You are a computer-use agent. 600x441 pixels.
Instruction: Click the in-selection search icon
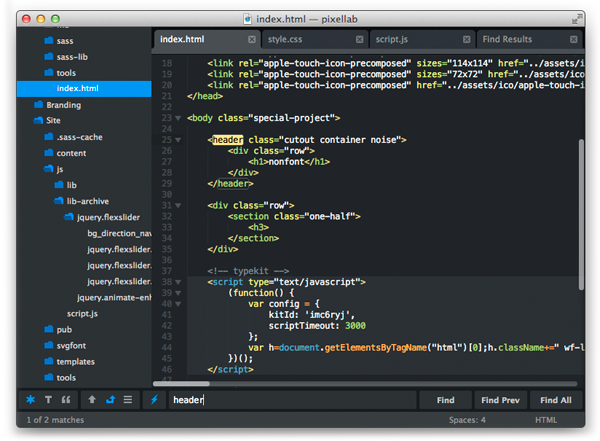(x=128, y=400)
